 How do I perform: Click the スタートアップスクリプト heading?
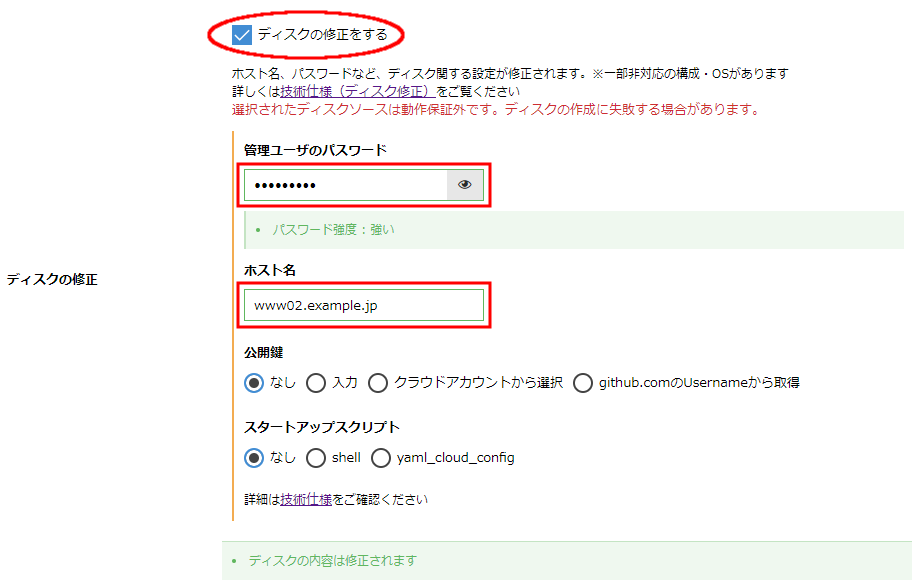tap(322, 428)
